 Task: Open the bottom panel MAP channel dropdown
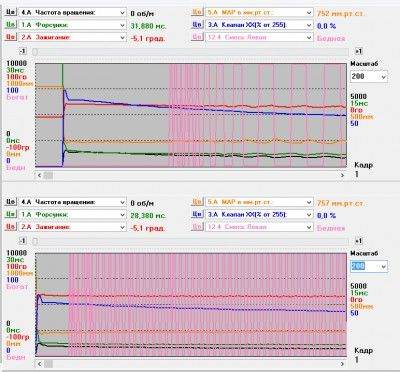point(259,202)
